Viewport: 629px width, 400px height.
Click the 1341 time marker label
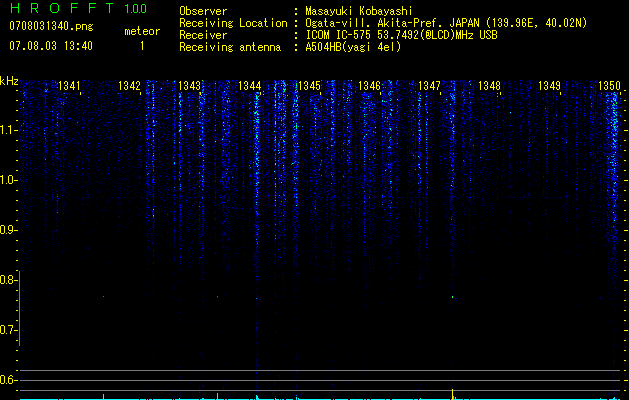click(x=69, y=86)
